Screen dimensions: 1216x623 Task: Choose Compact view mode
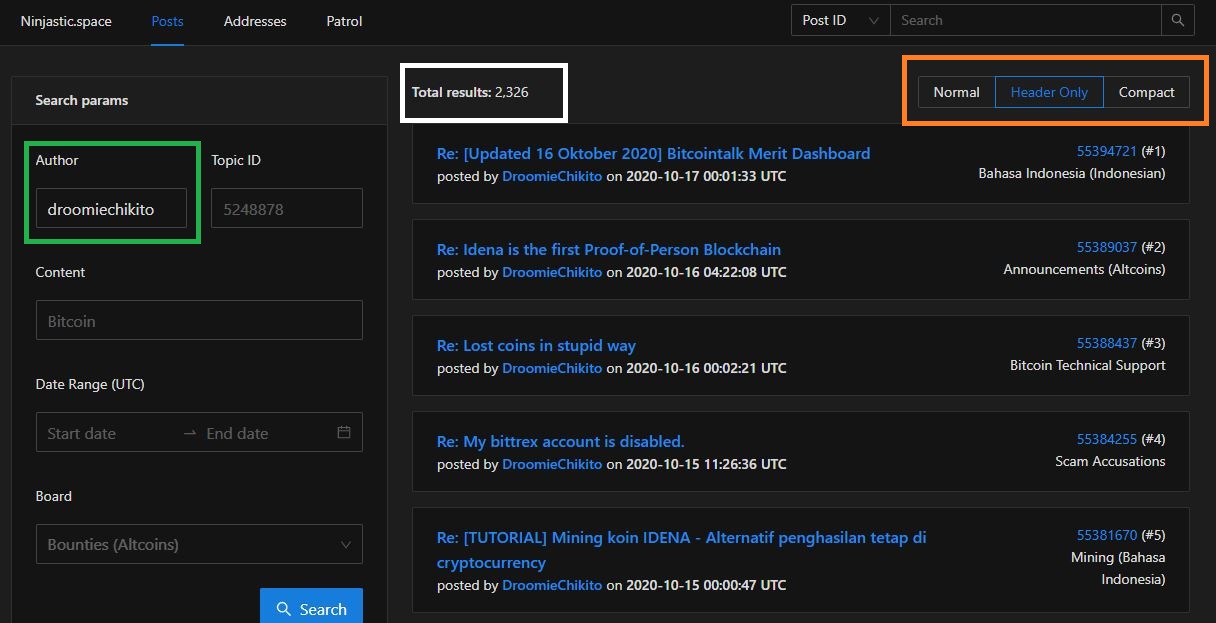click(1146, 92)
